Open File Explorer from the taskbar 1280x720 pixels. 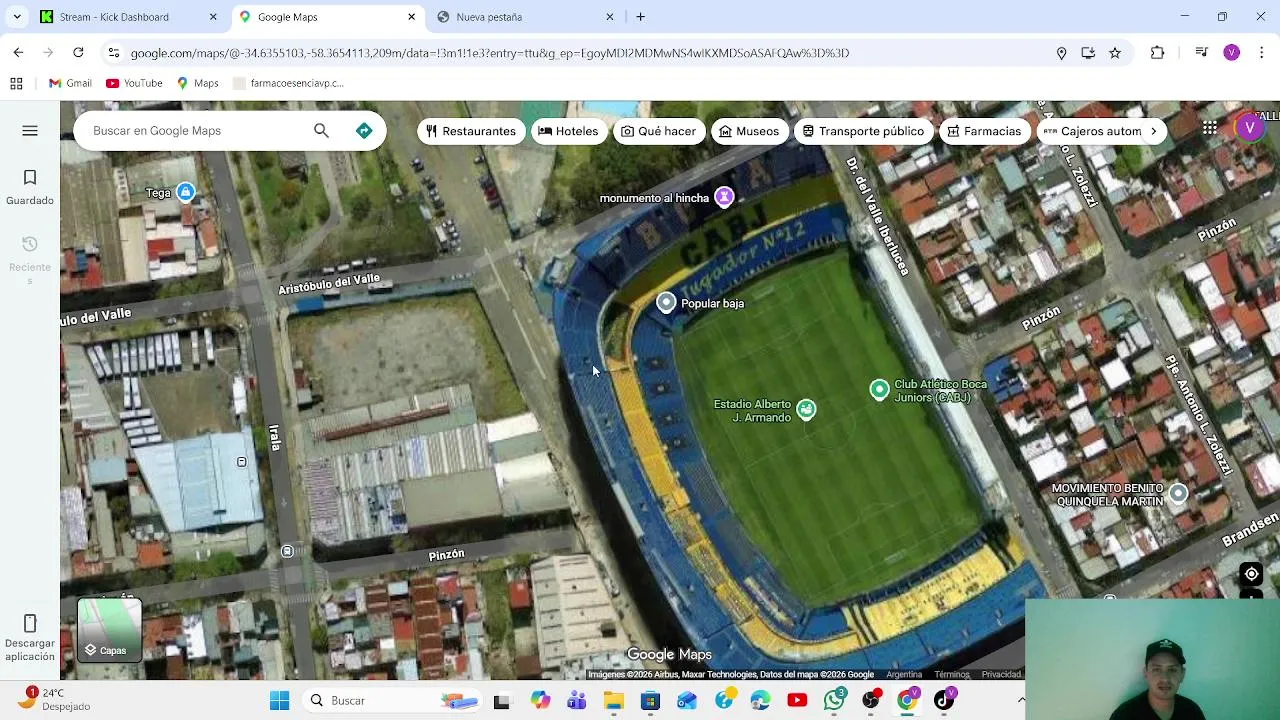(613, 700)
